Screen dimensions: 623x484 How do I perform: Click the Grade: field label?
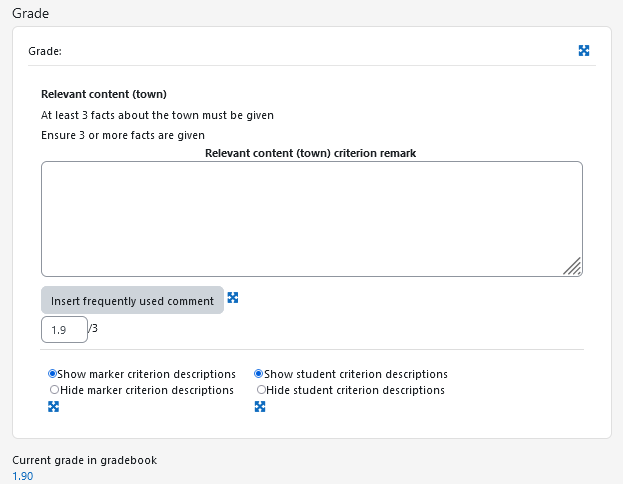(45, 51)
